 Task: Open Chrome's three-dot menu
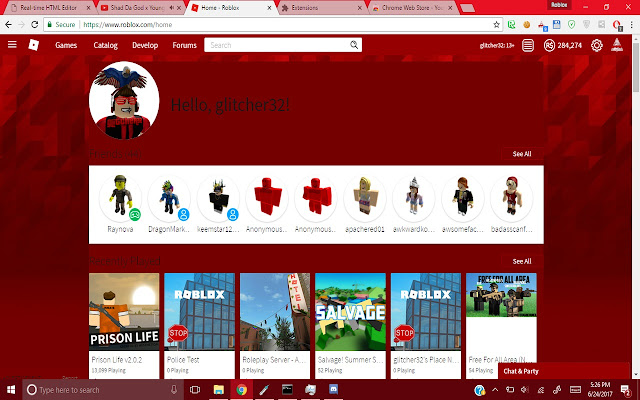[x=631, y=24]
